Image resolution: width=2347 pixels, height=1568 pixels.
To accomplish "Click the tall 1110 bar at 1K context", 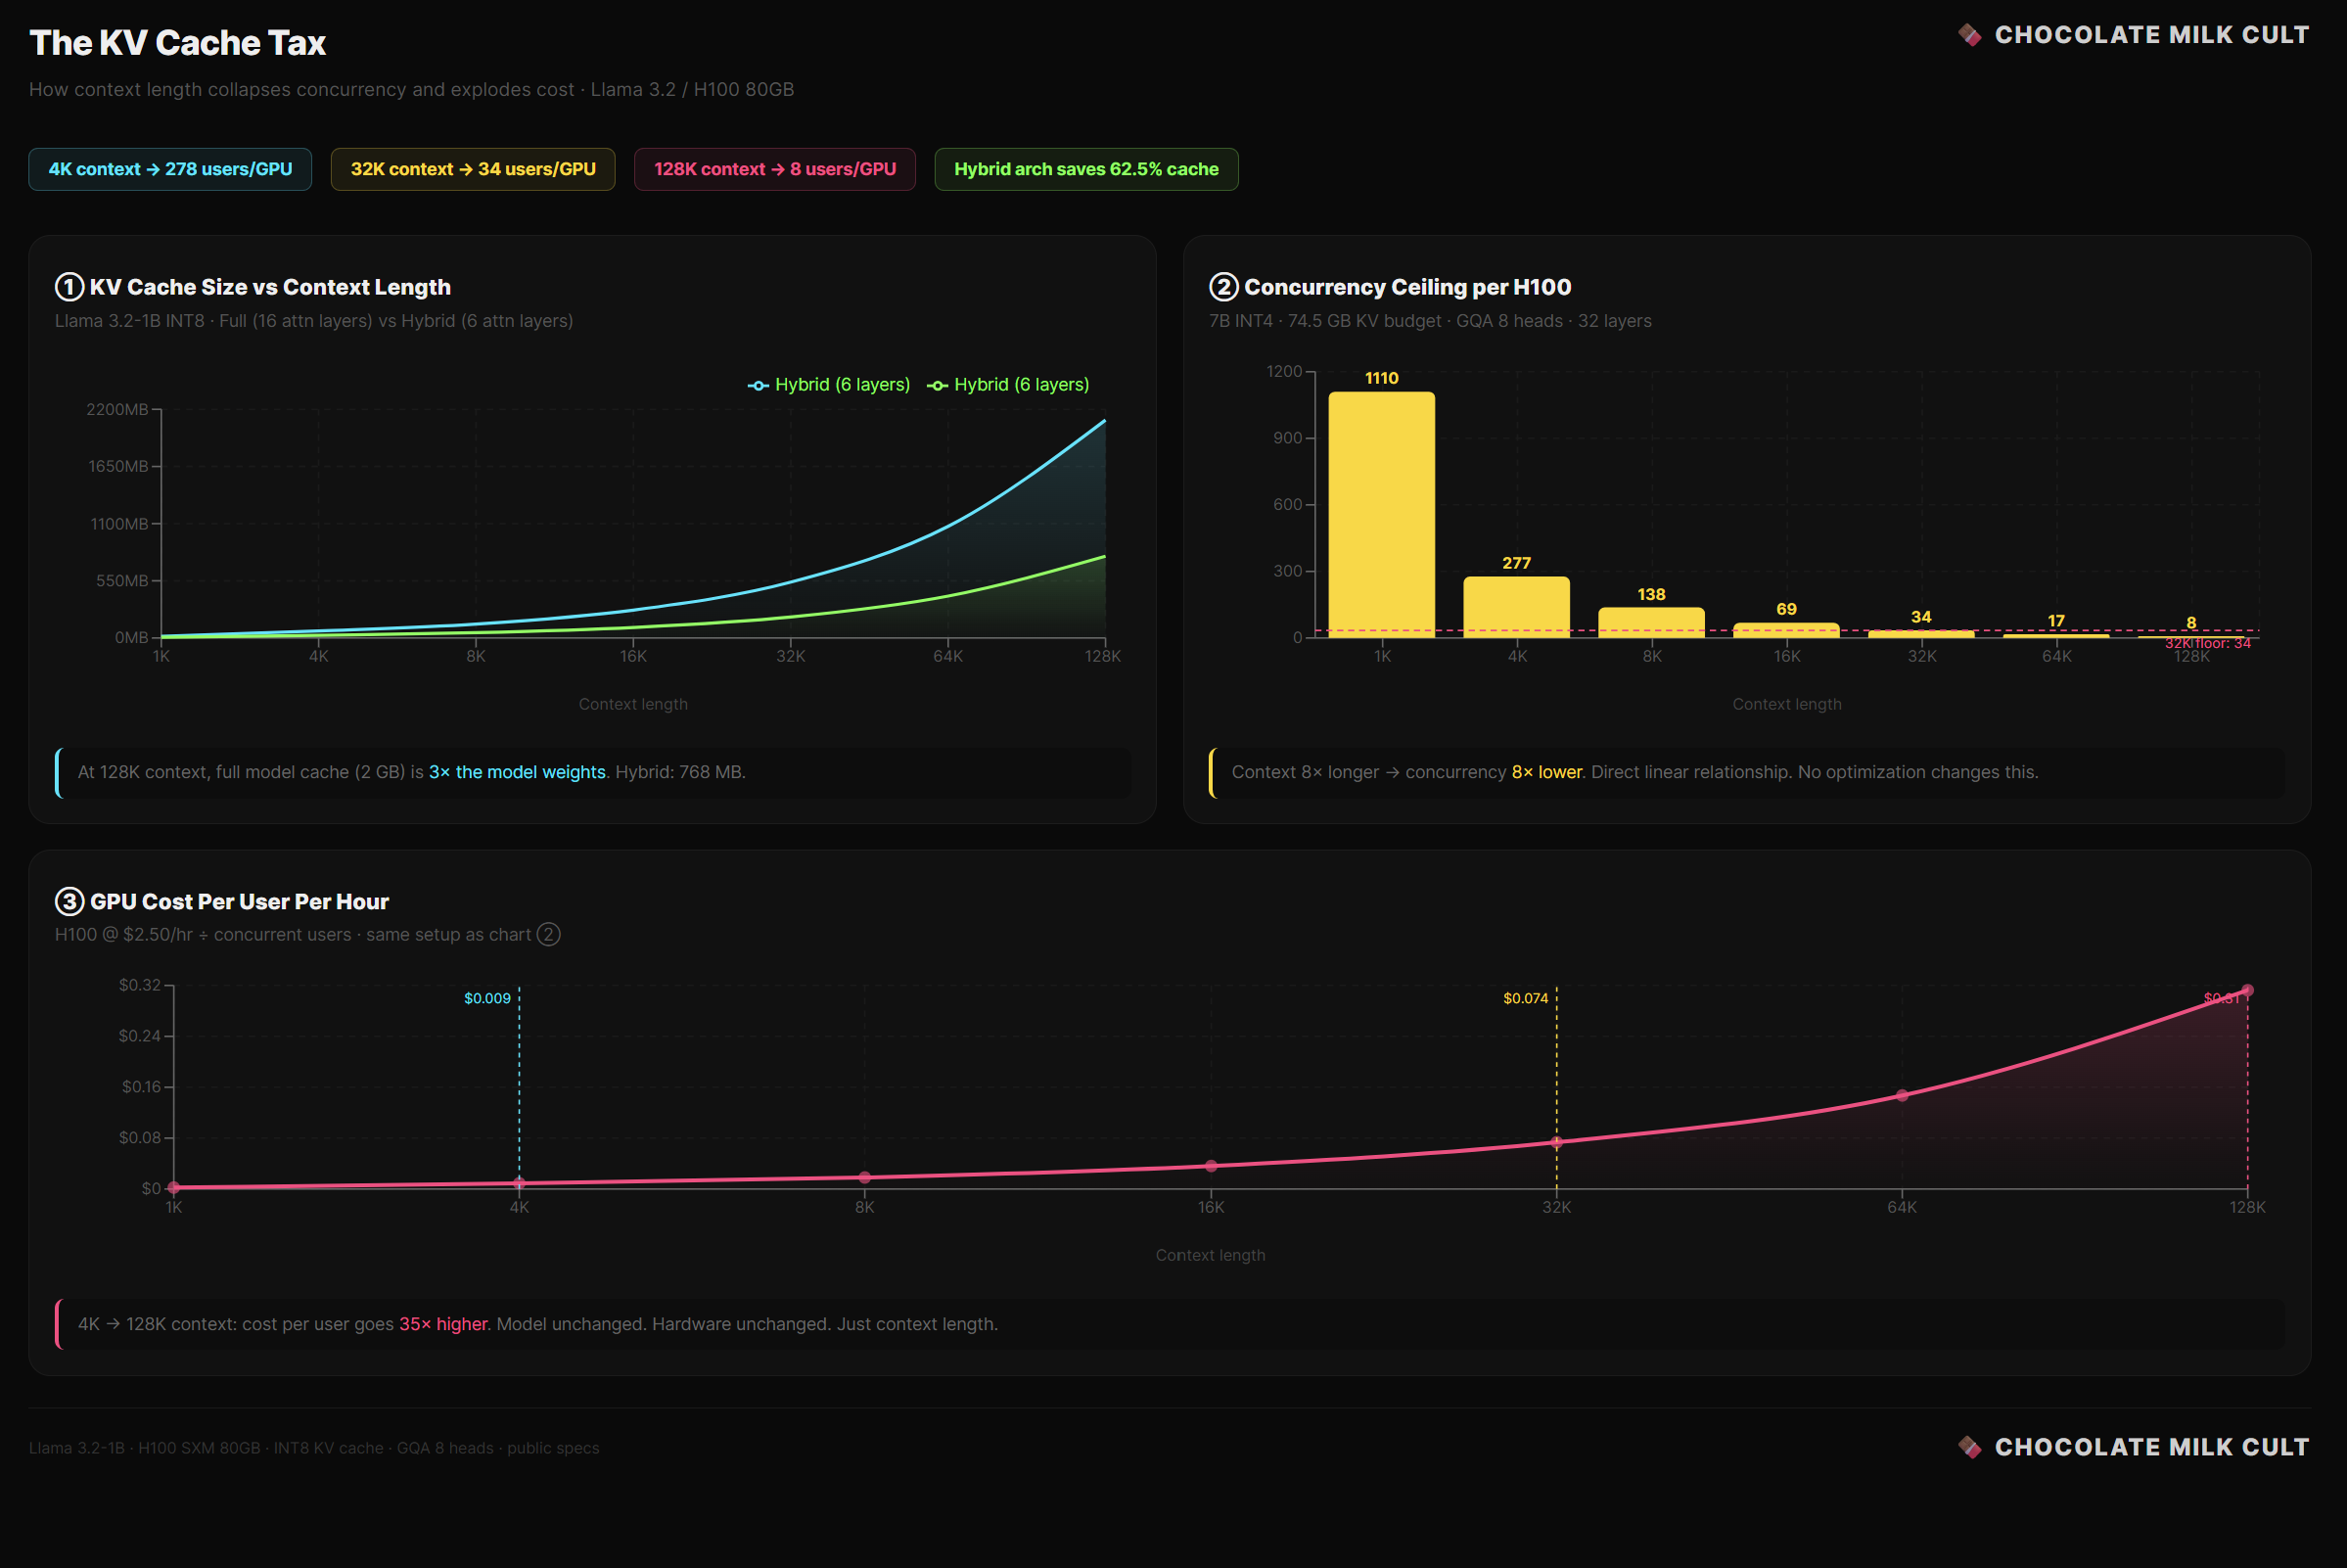I will point(1381,514).
